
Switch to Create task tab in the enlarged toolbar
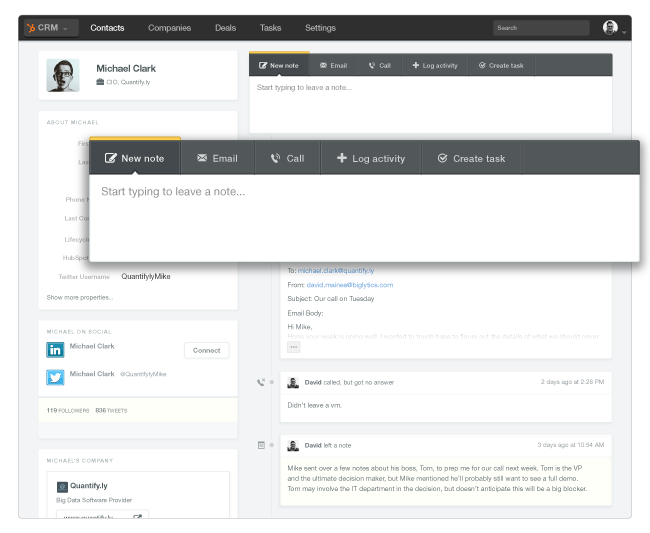point(471,158)
